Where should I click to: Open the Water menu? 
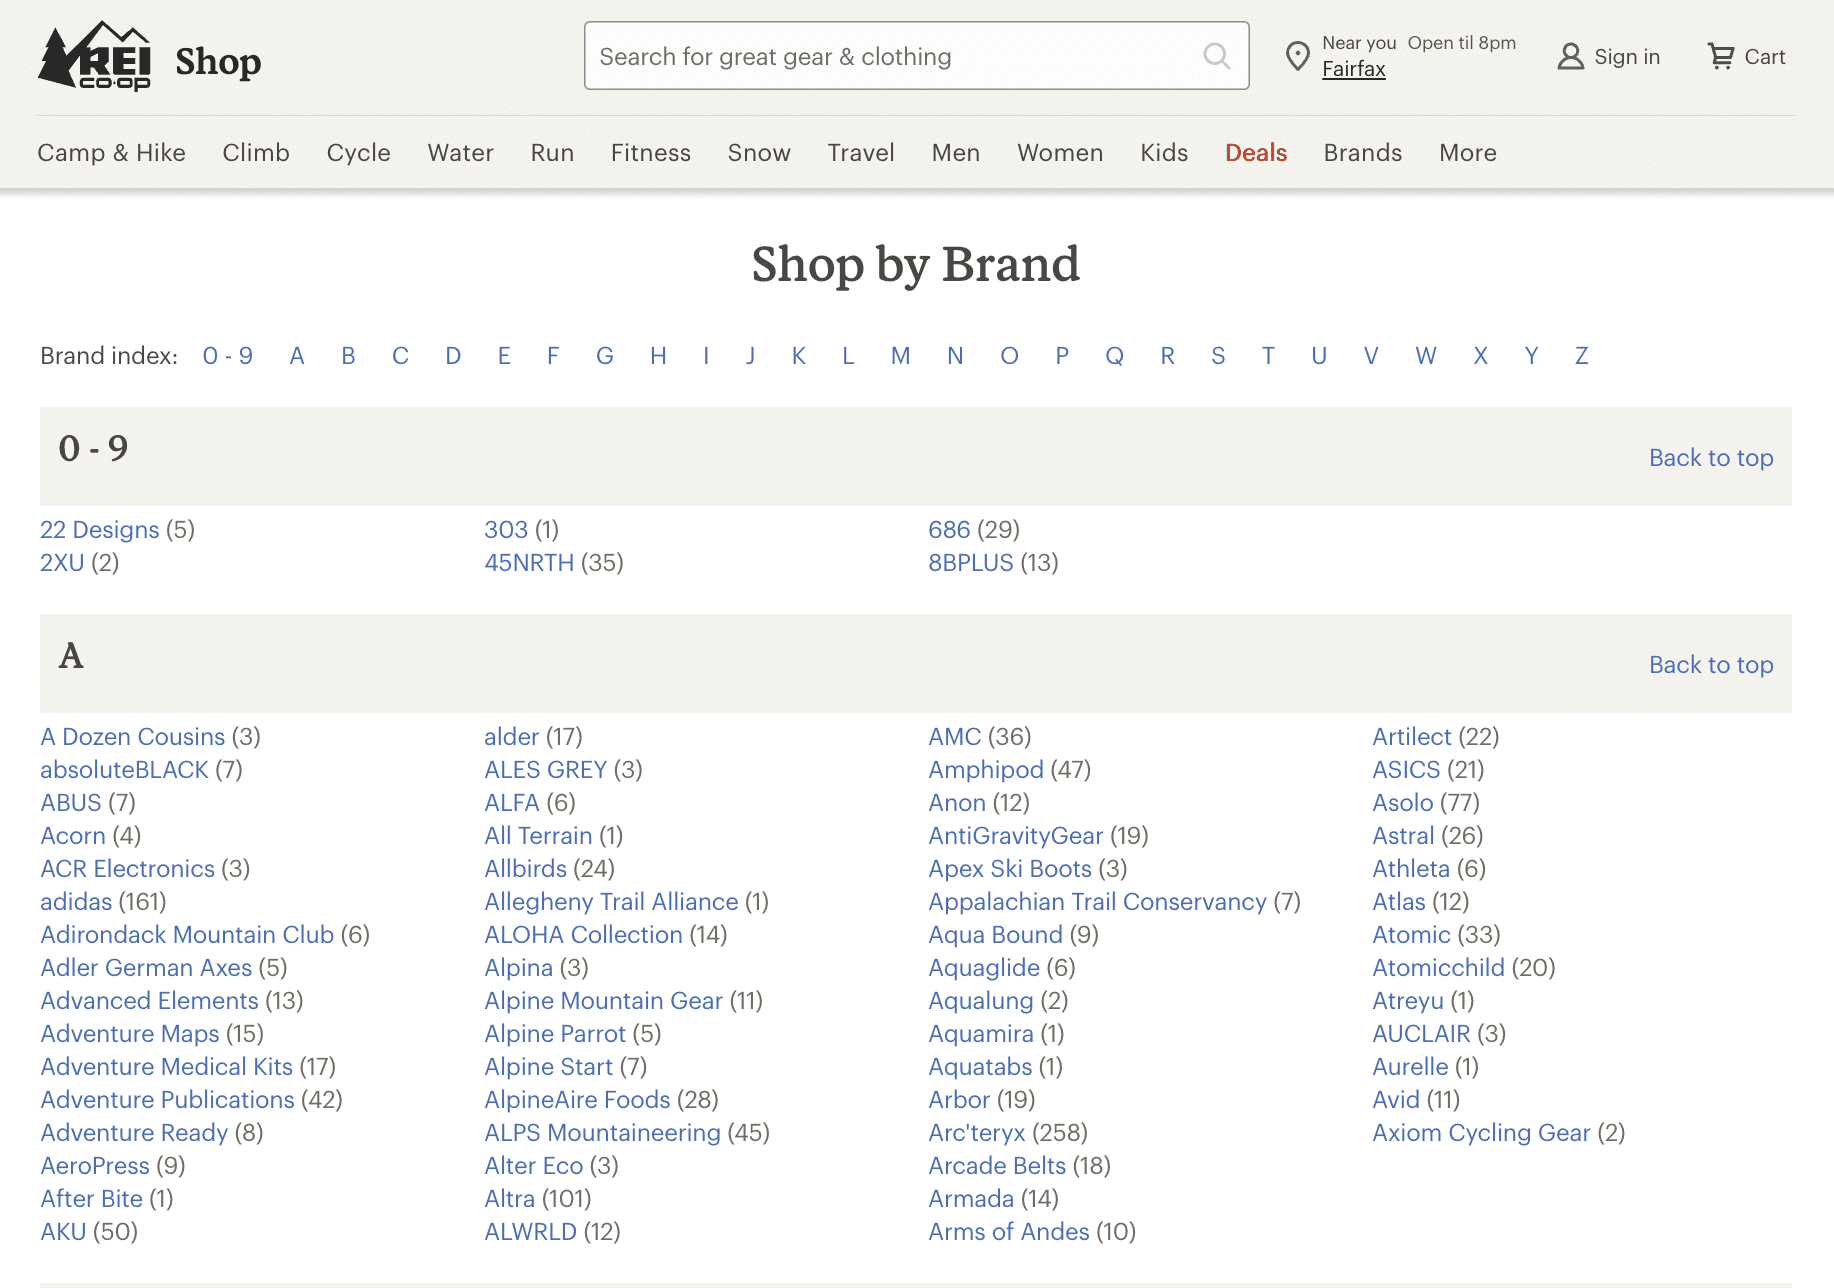pyautogui.click(x=460, y=152)
